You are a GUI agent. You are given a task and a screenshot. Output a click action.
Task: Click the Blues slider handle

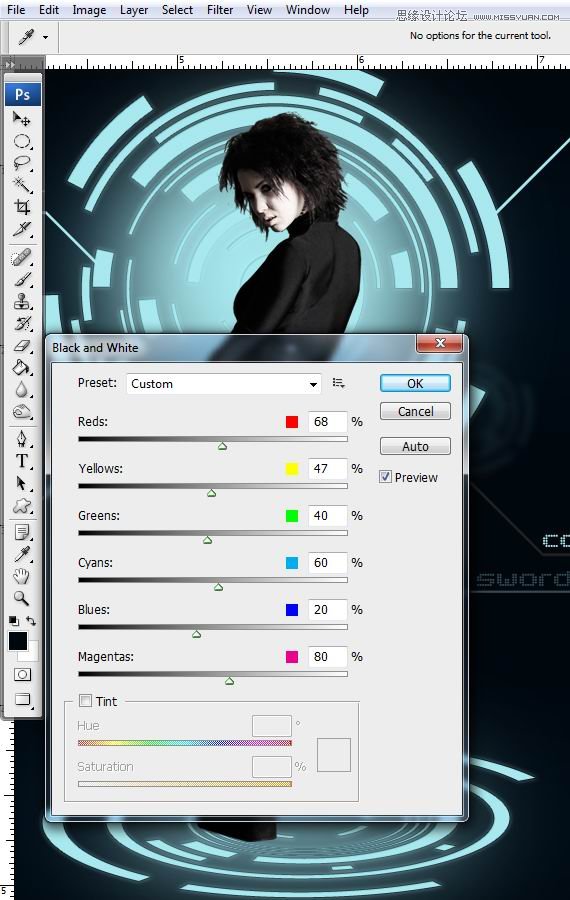point(196,634)
